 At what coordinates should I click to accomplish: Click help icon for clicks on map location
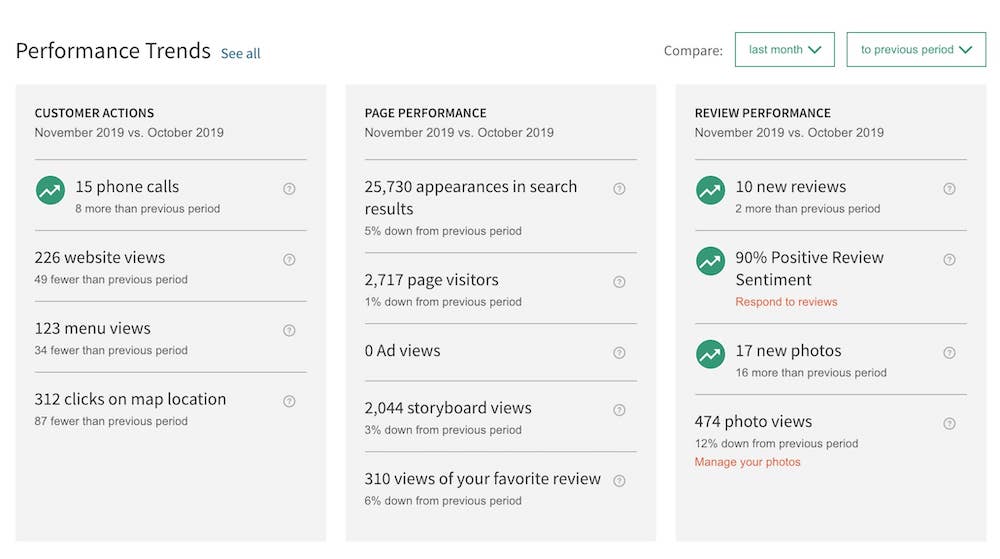click(x=289, y=401)
